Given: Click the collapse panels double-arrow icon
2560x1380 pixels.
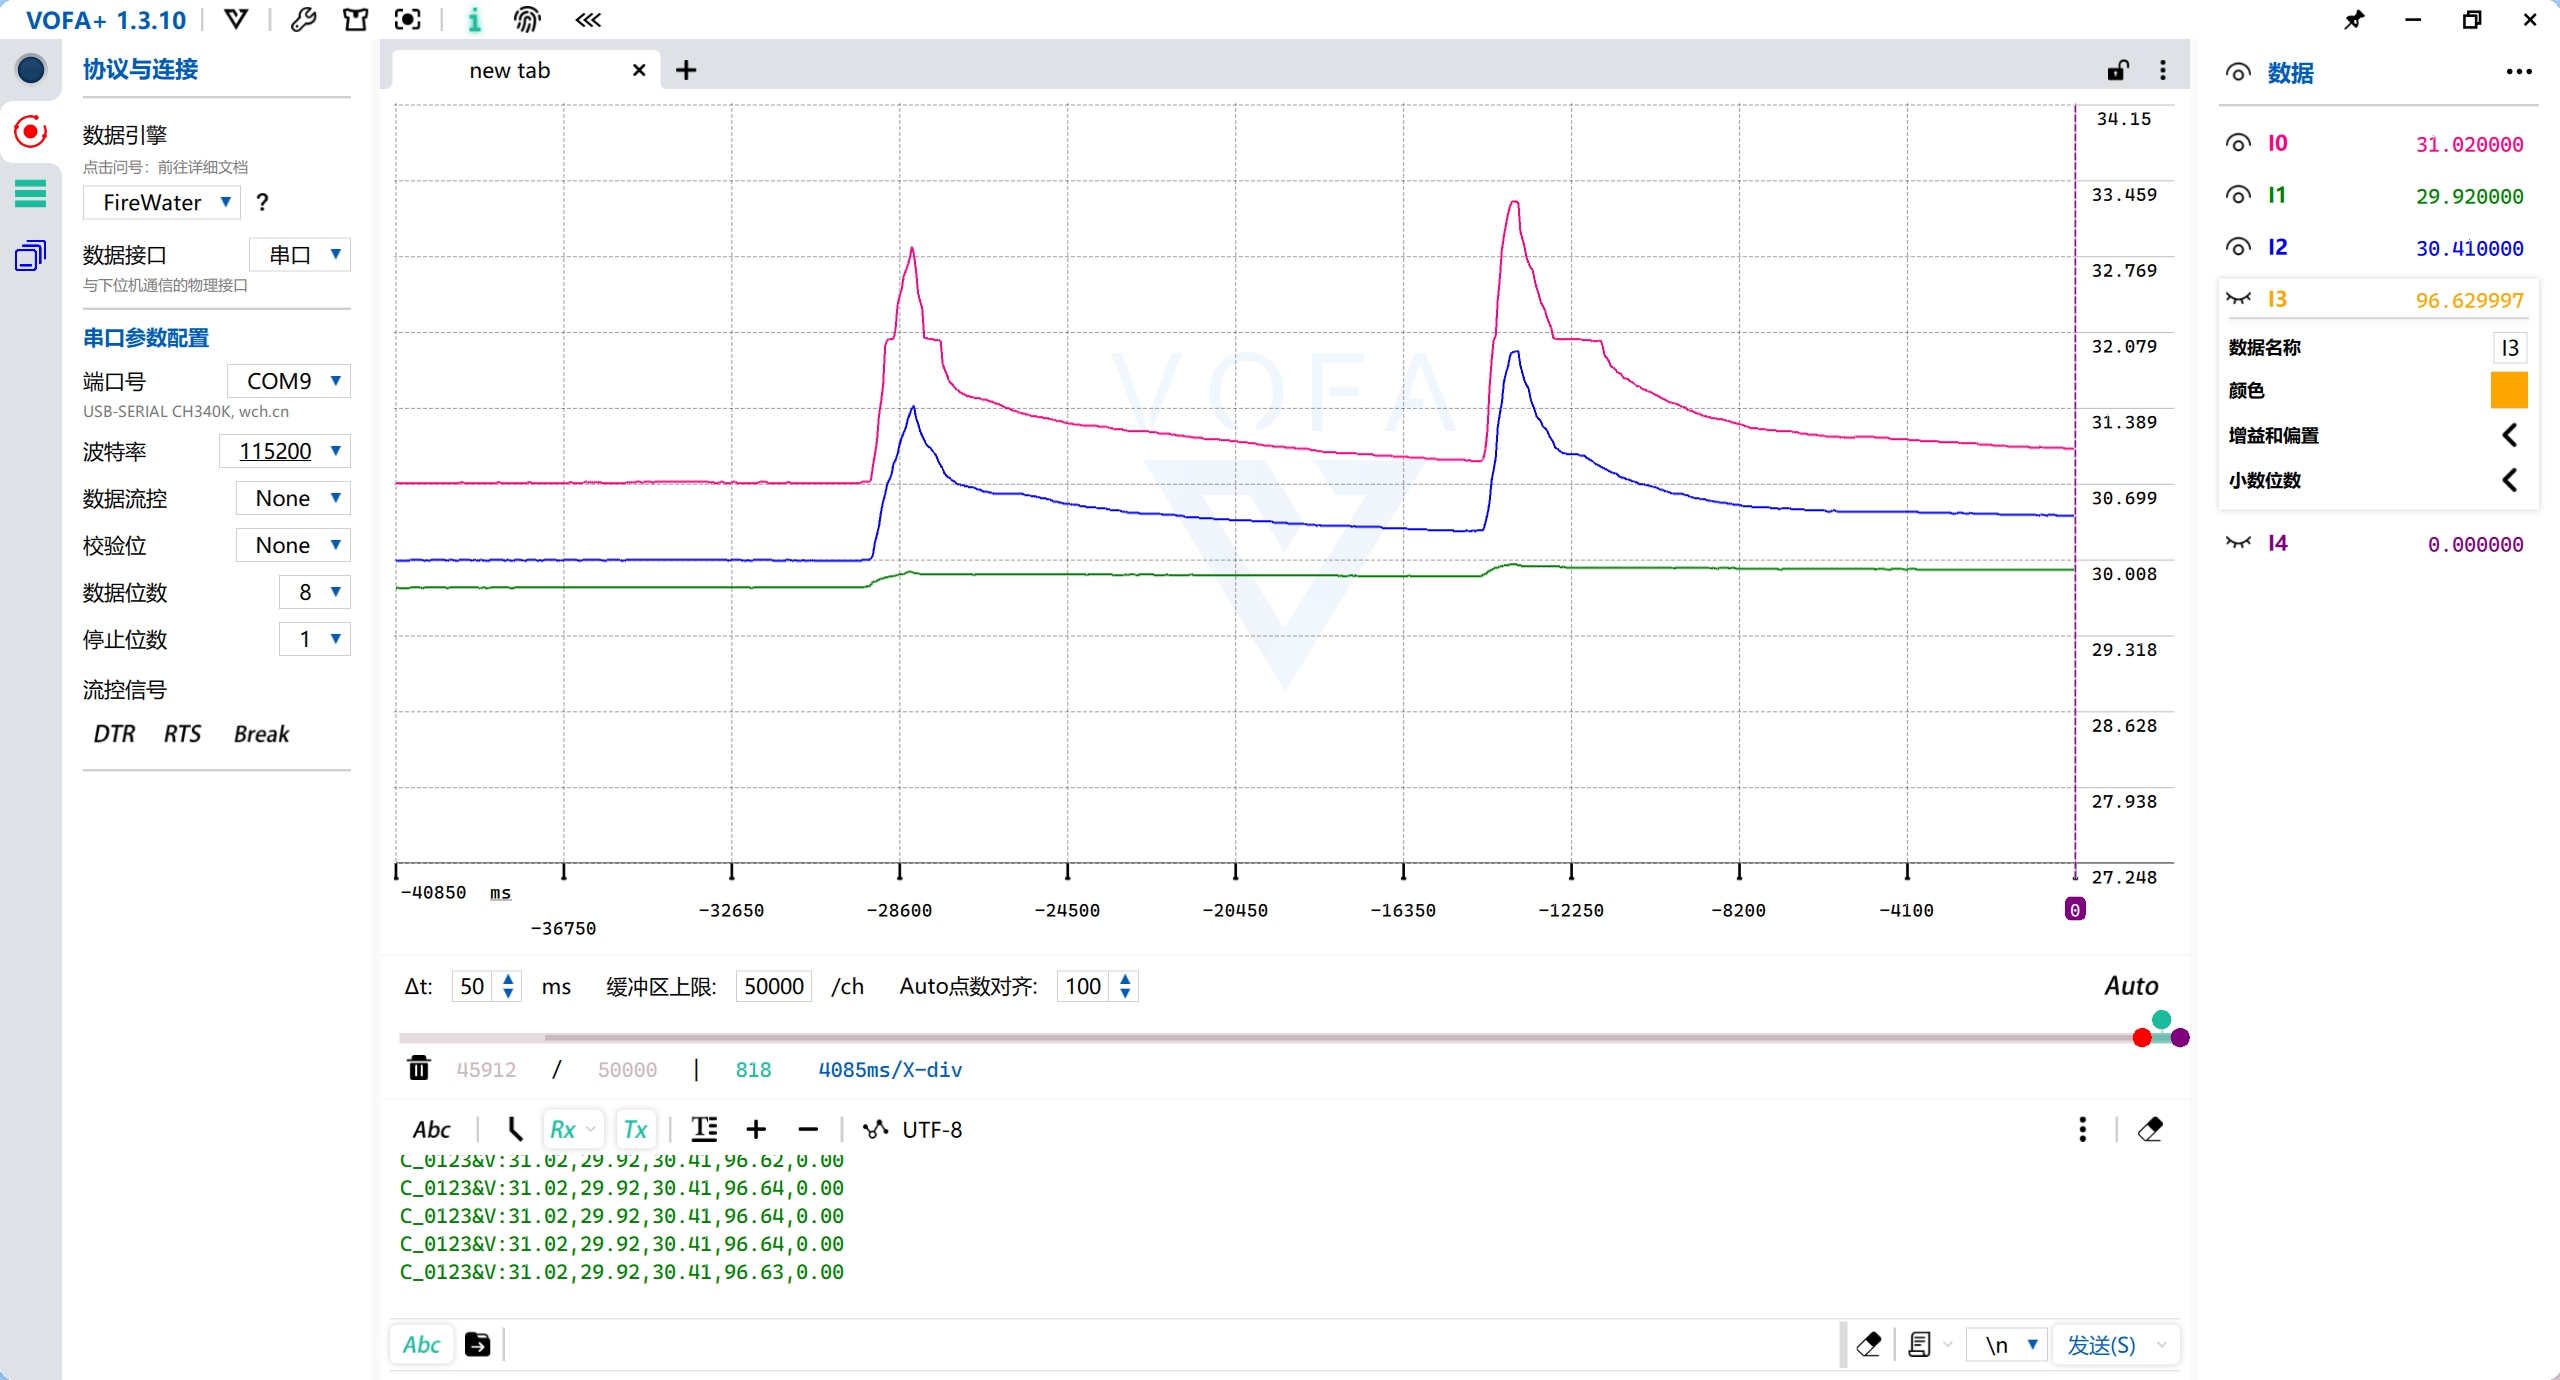Looking at the screenshot, I should tap(588, 20).
